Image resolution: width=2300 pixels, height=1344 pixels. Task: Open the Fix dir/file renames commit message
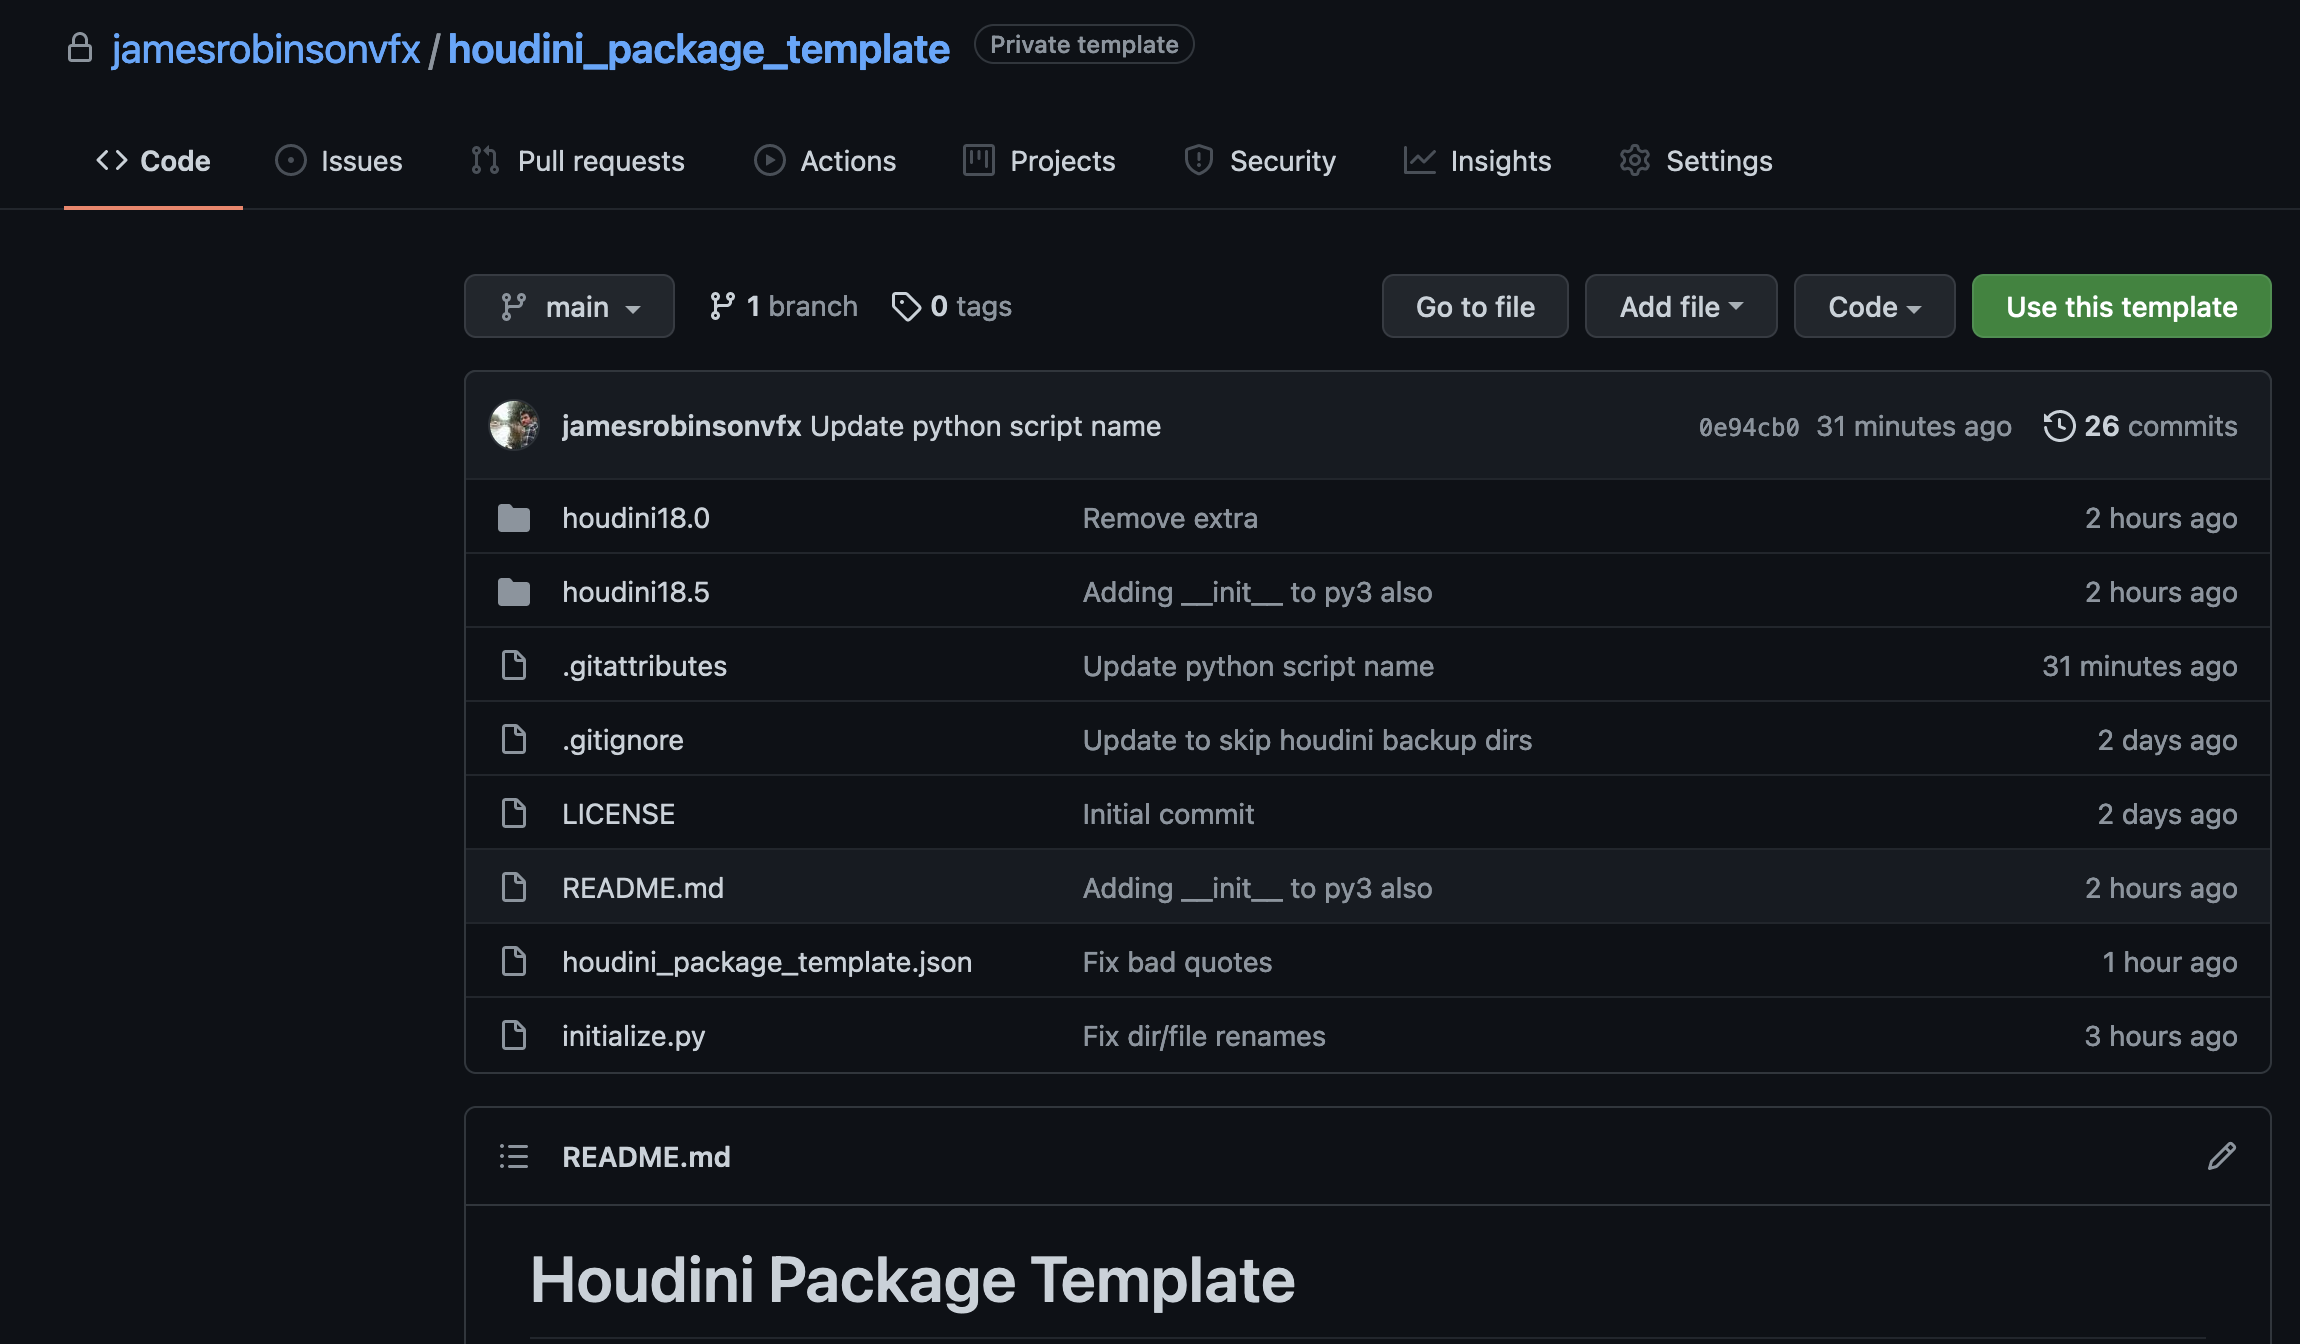pos(1204,1036)
